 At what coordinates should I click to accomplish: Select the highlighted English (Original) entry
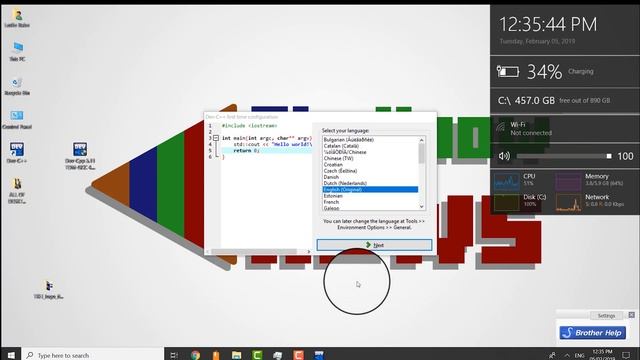click(x=370, y=189)
